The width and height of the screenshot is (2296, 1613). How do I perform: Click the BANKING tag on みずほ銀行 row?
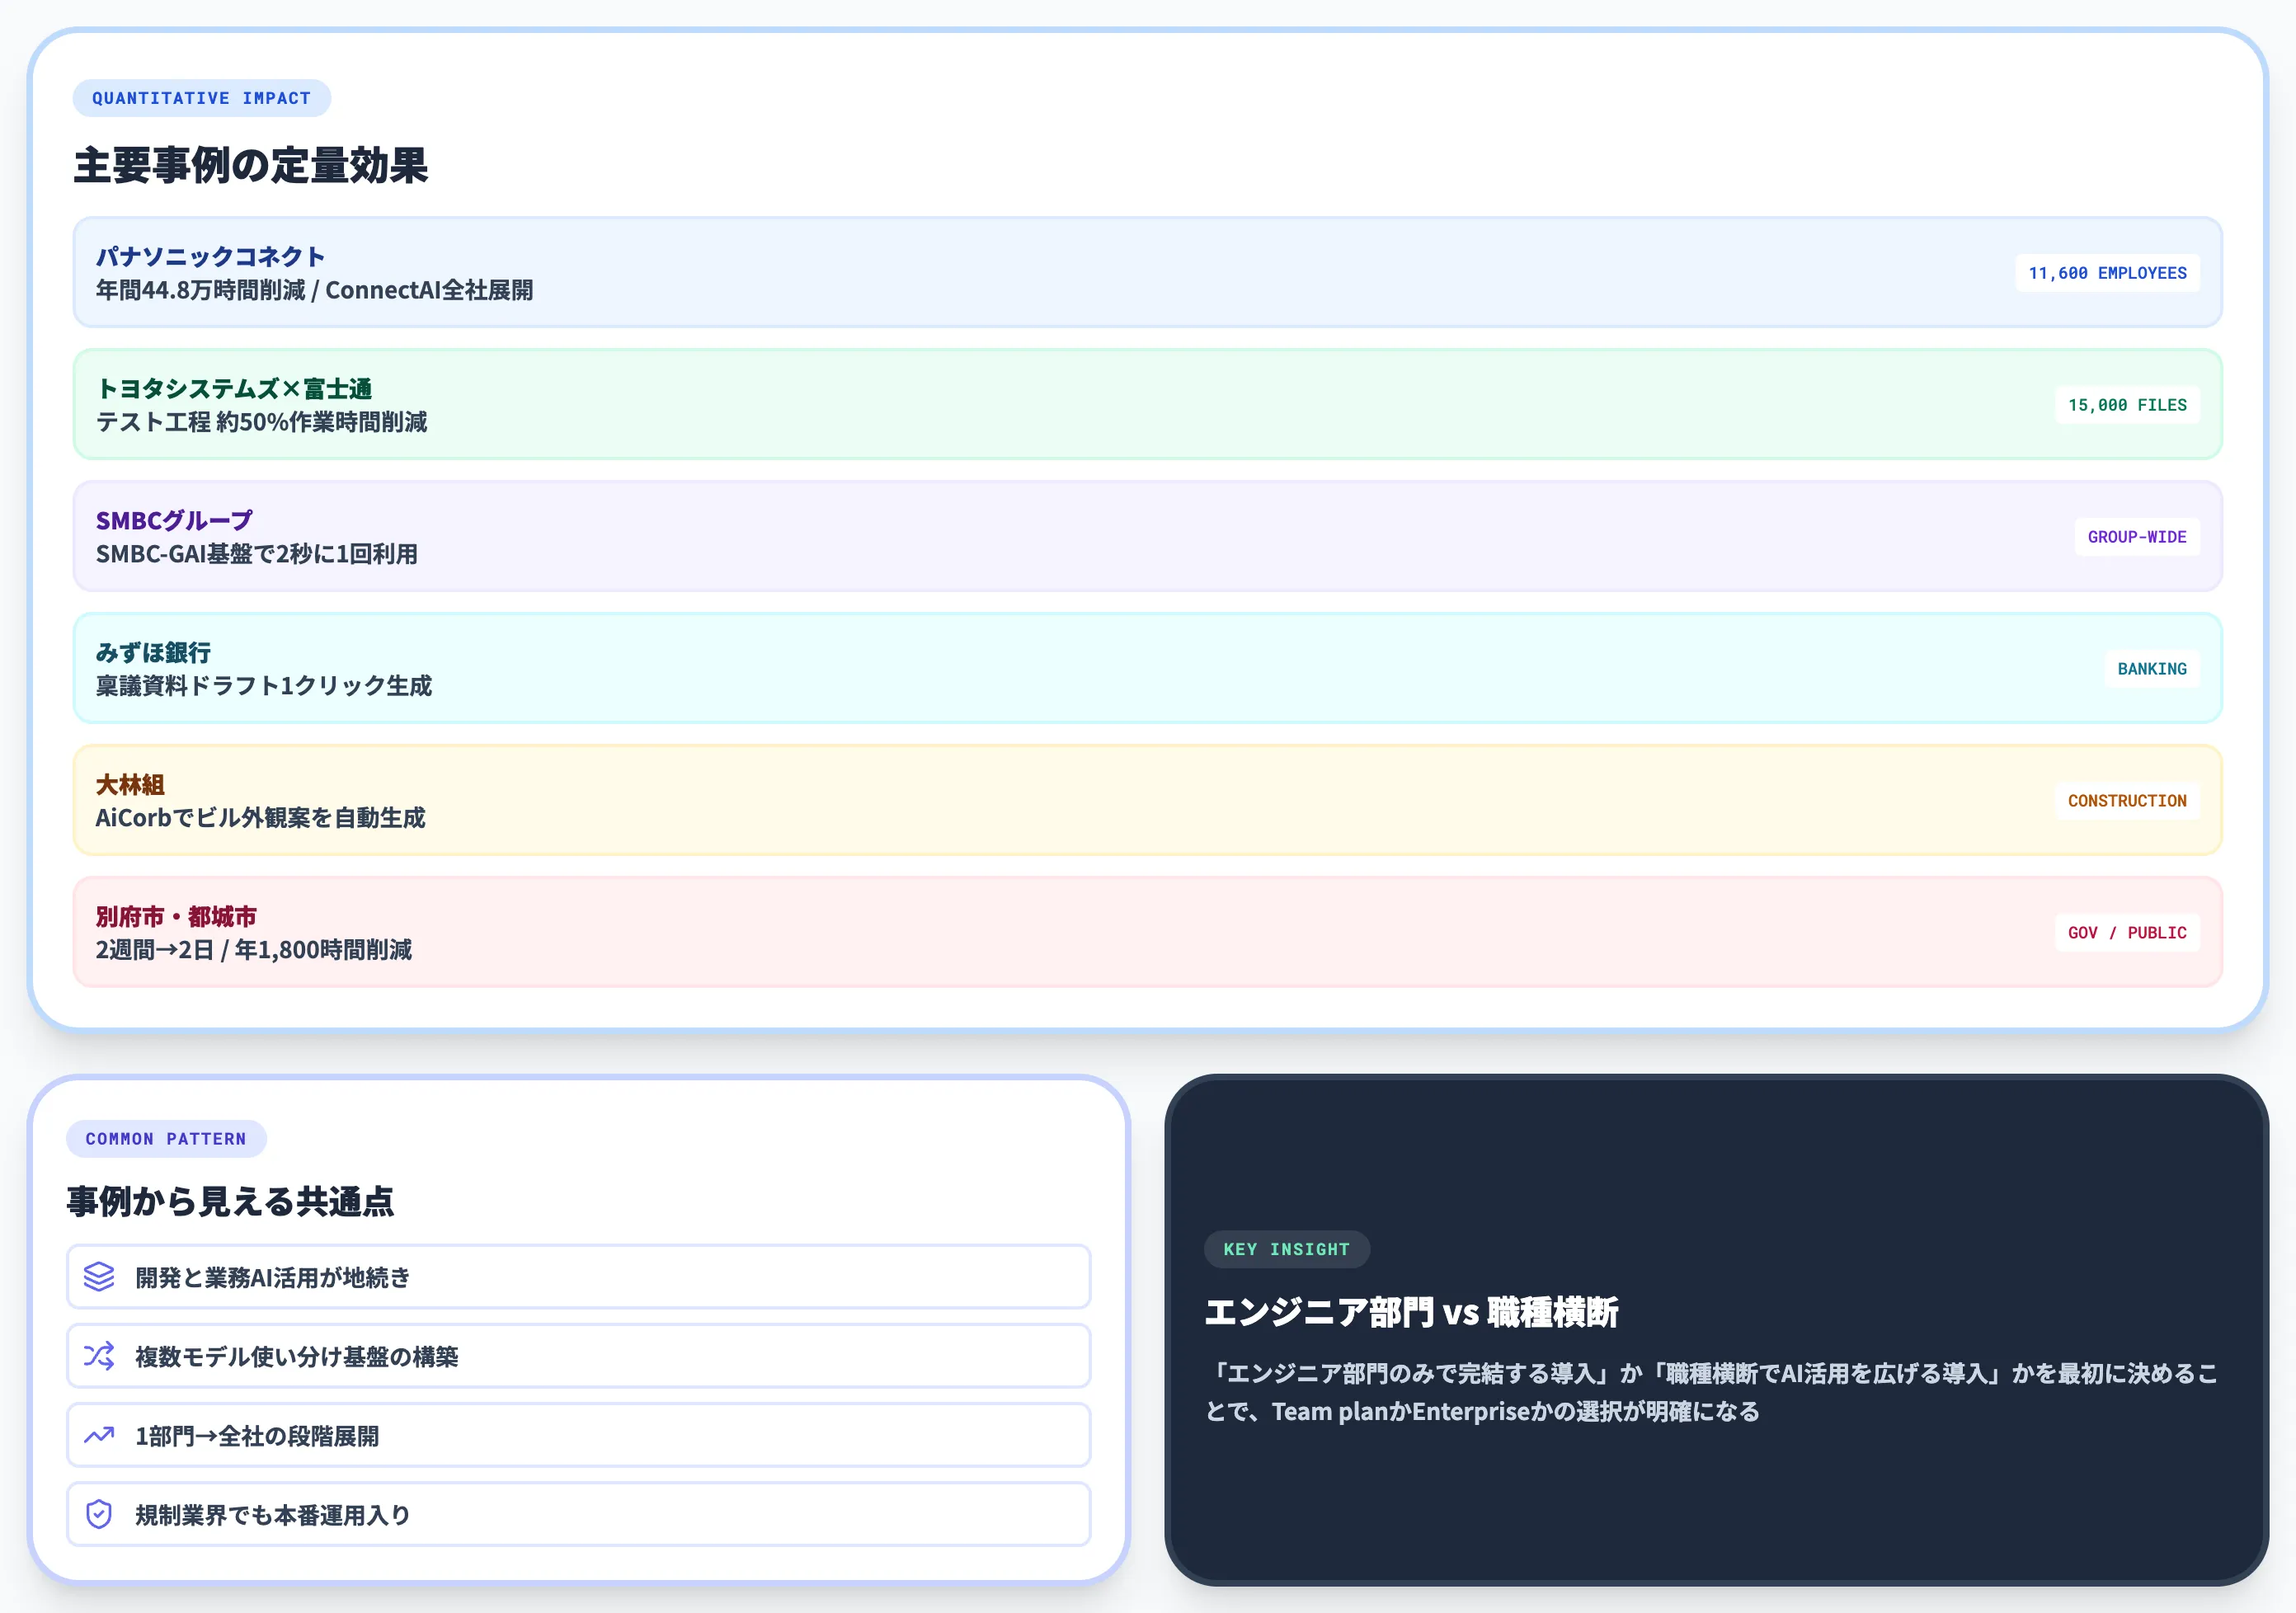click(x=2152, y=669)
